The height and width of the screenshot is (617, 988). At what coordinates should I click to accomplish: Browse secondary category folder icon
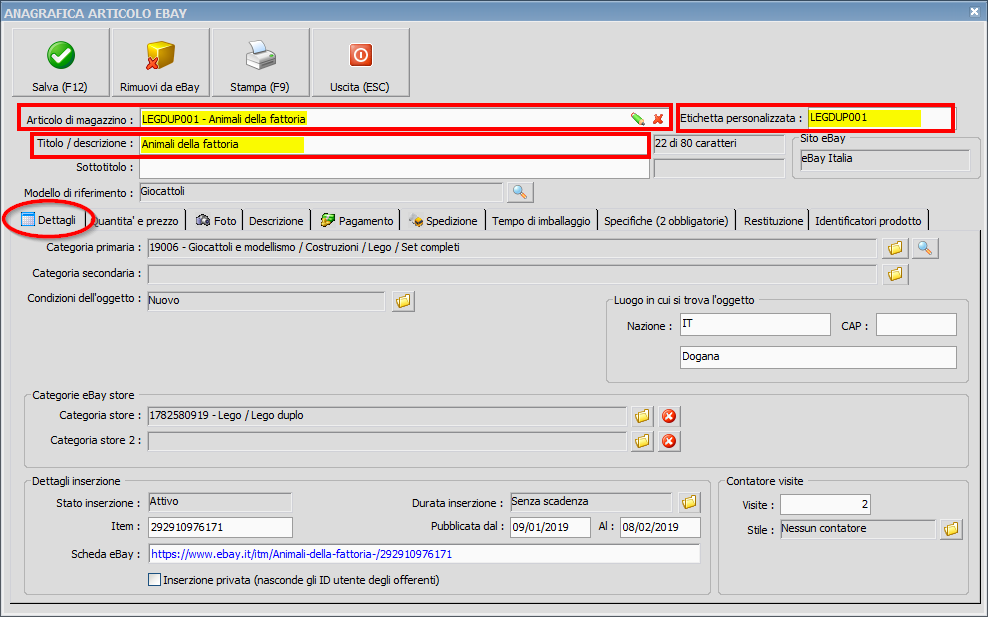coord(895,274)
